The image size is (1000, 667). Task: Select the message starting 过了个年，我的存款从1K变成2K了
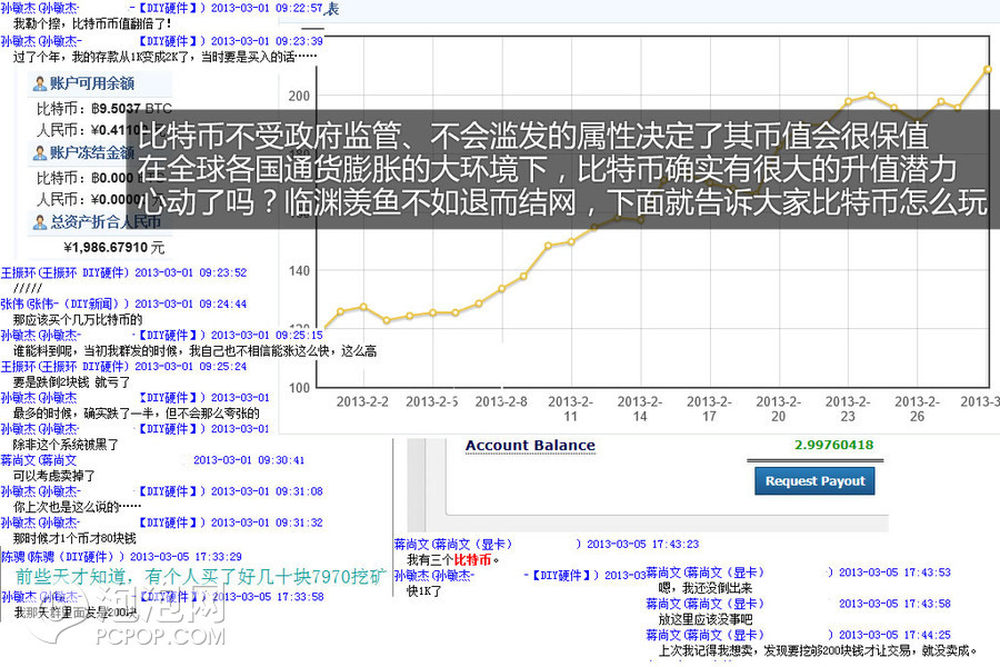pos(165,57)
